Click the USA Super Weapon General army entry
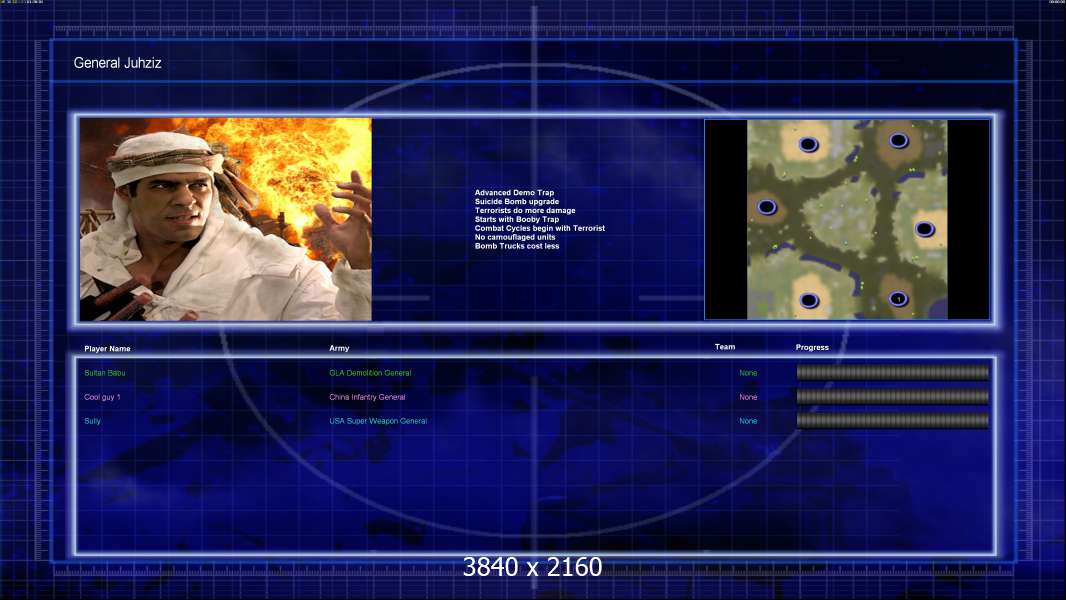The image size is (1066, 600). 378,421
